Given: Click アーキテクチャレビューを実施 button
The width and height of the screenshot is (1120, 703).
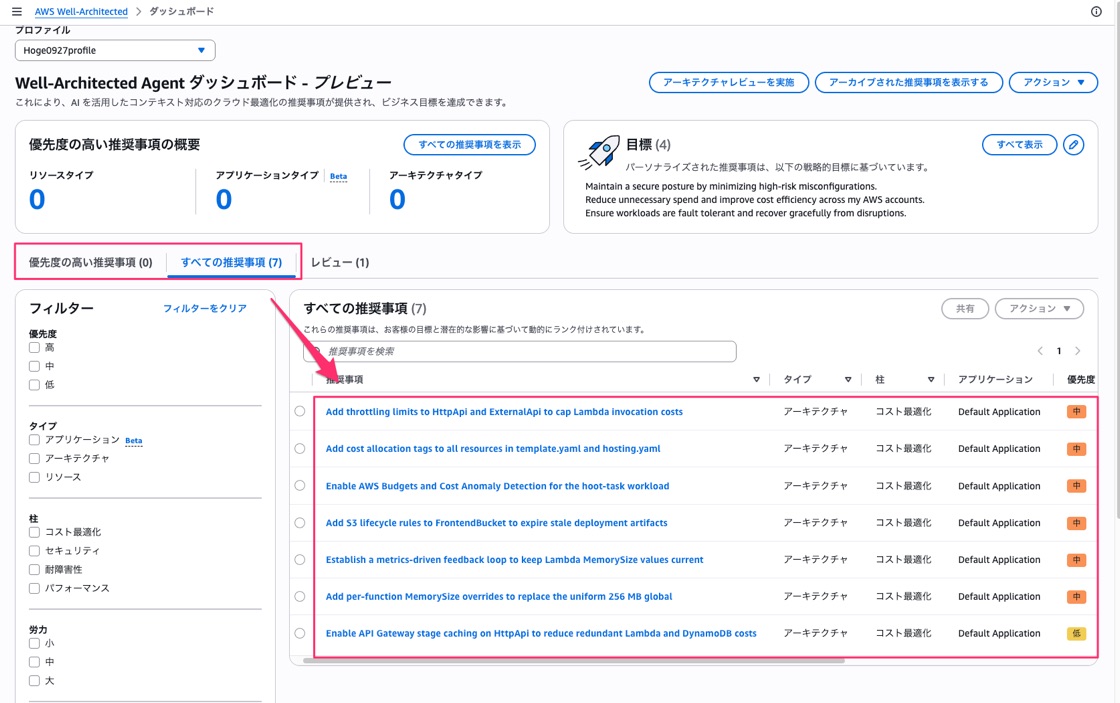Looking at the screenshot, I should [729, 82].
